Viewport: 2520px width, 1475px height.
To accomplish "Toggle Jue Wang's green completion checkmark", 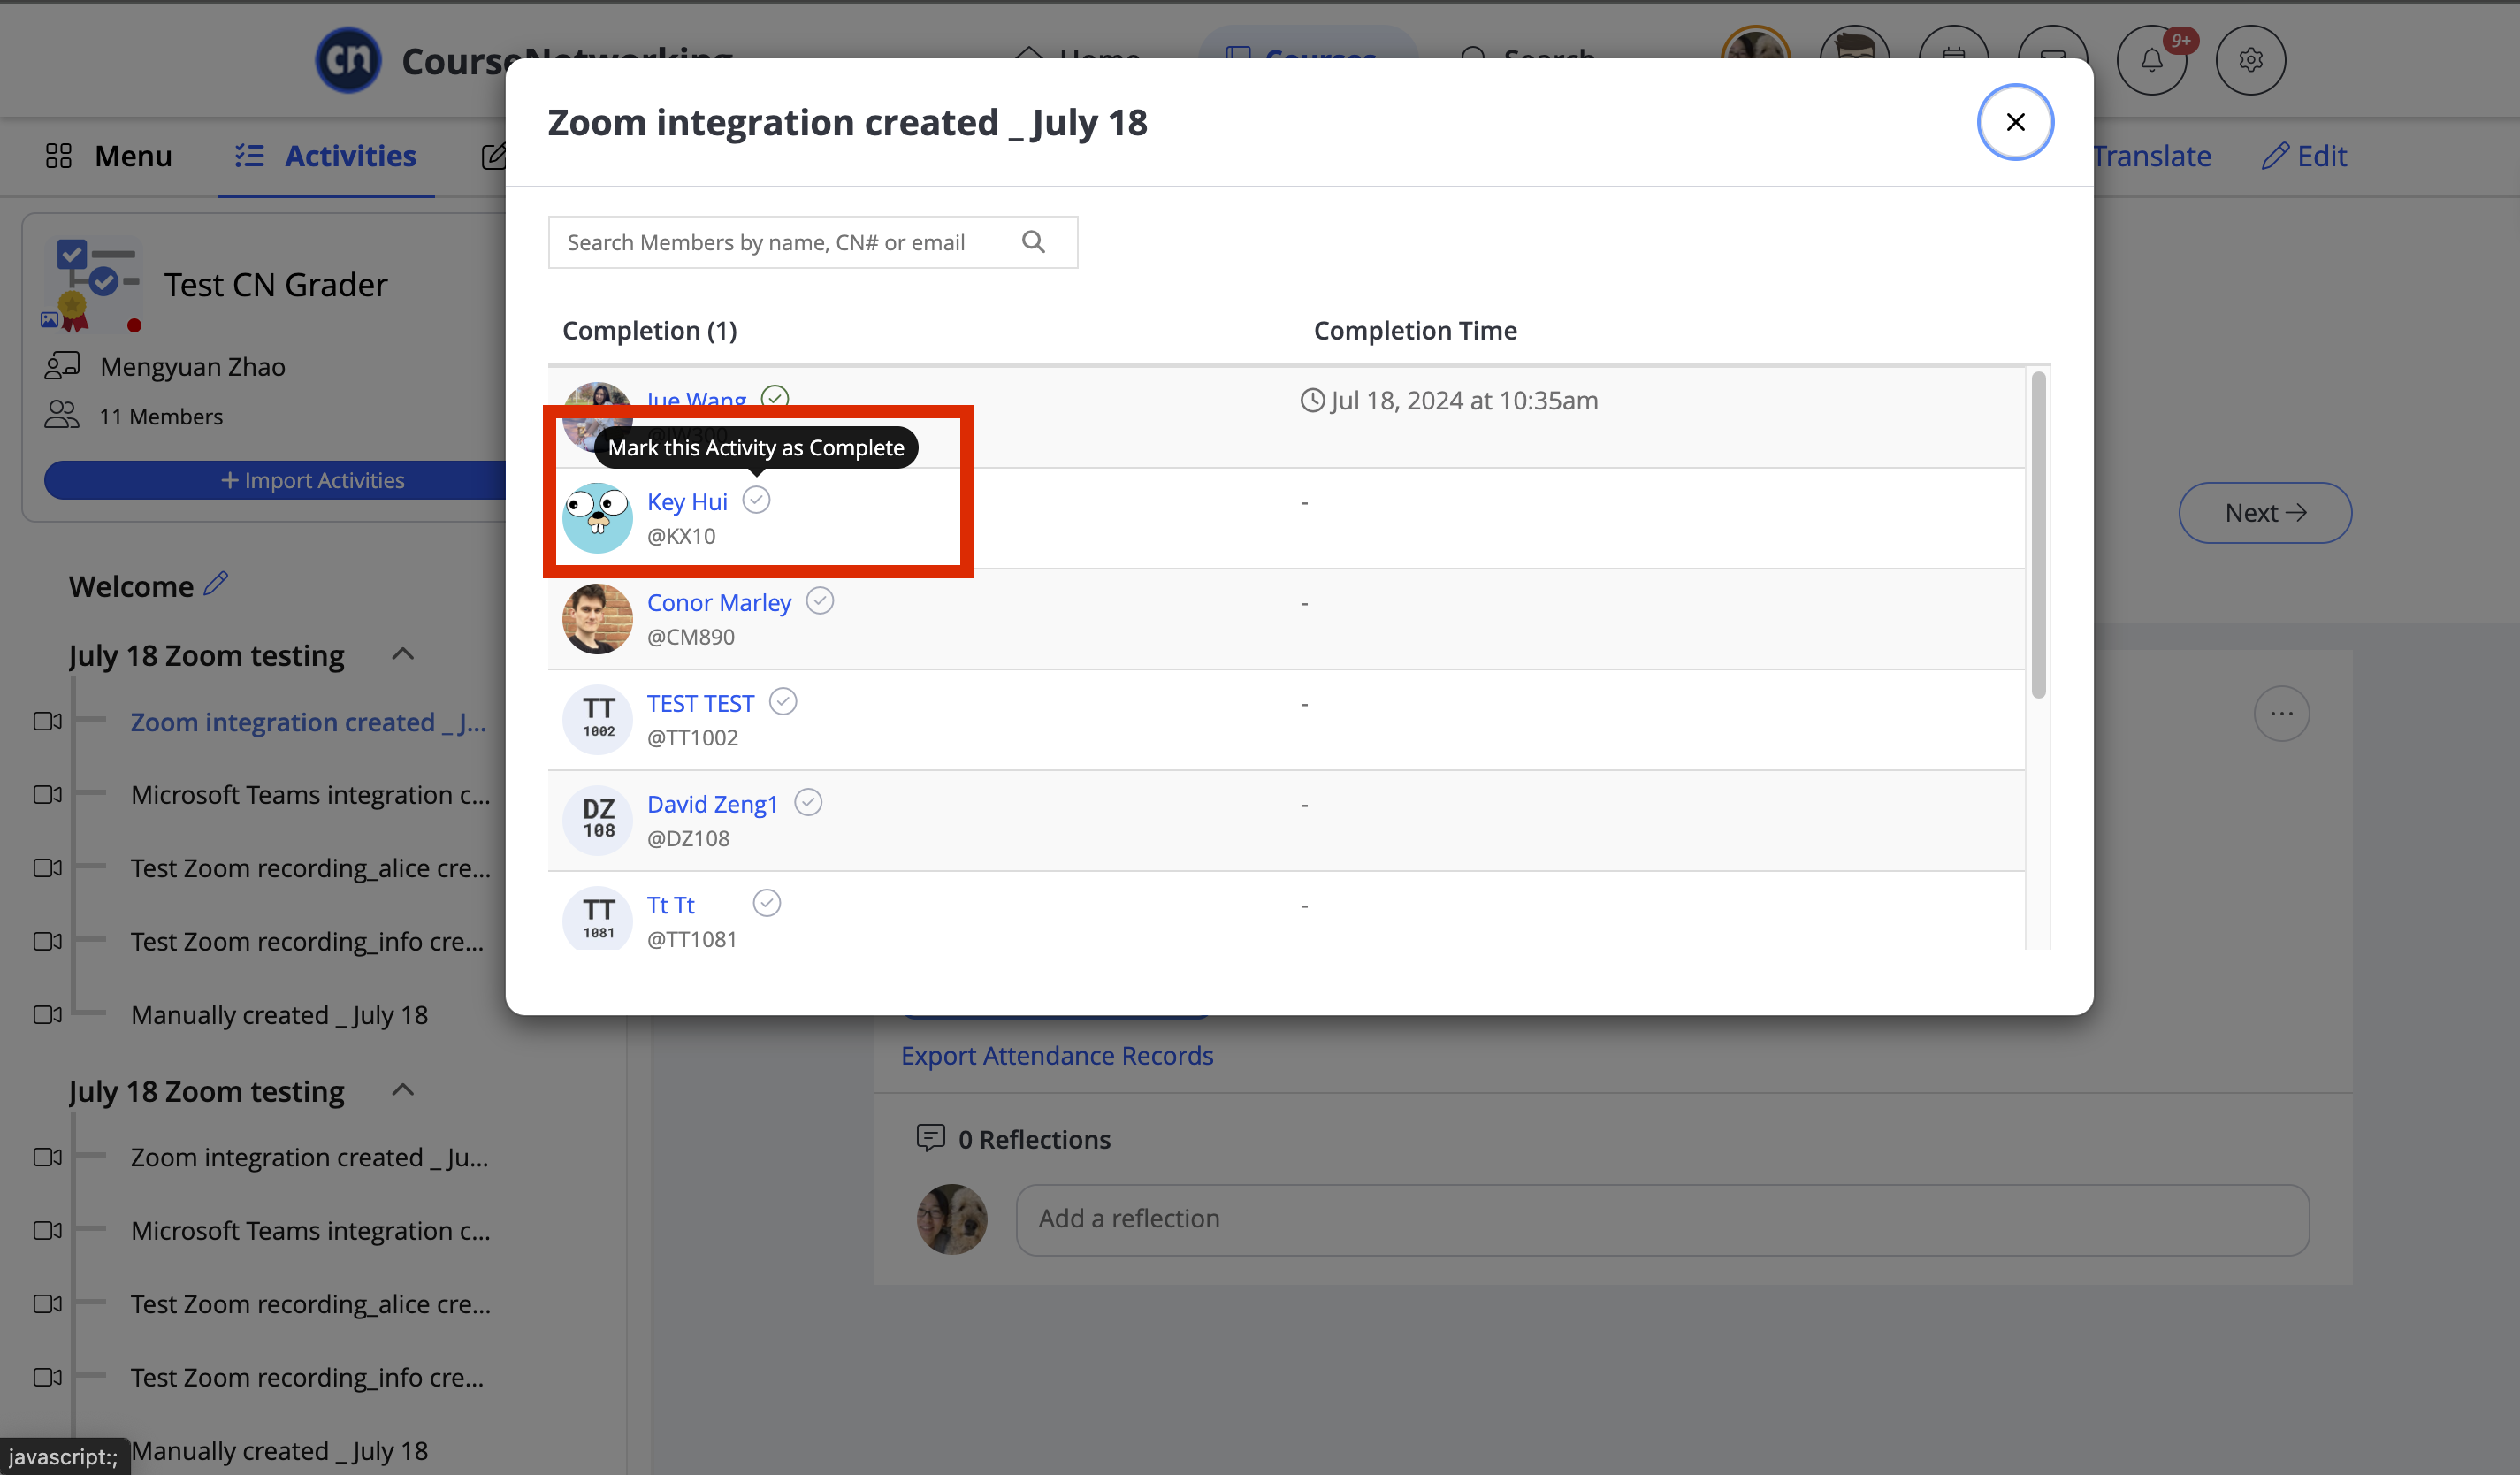I will coord(775,397).
